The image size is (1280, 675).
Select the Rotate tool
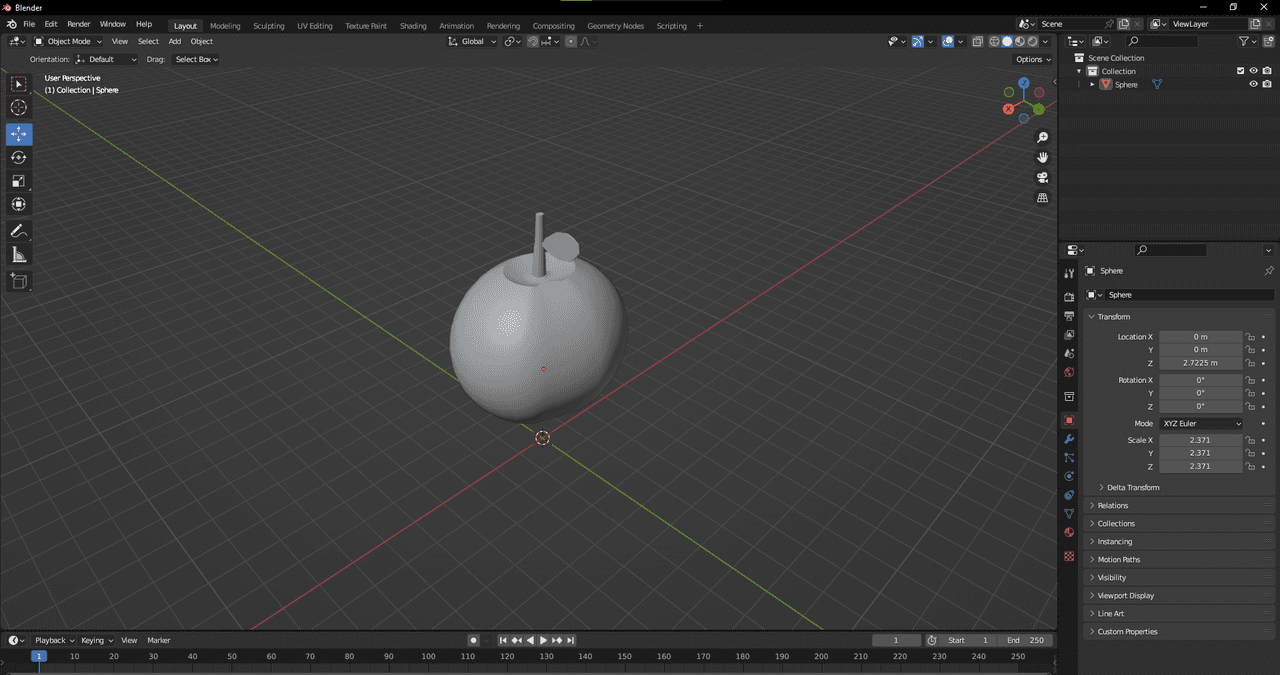pyautogui.click(x=19, y=158)
